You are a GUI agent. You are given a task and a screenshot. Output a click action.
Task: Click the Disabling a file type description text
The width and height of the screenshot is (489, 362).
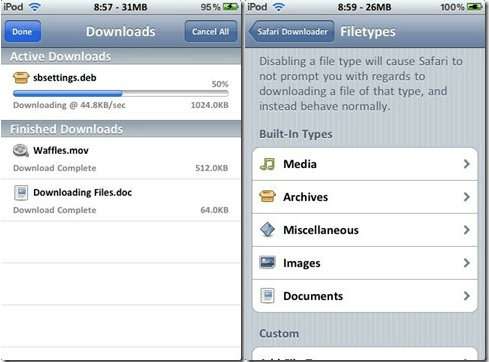tap(361, 84)
